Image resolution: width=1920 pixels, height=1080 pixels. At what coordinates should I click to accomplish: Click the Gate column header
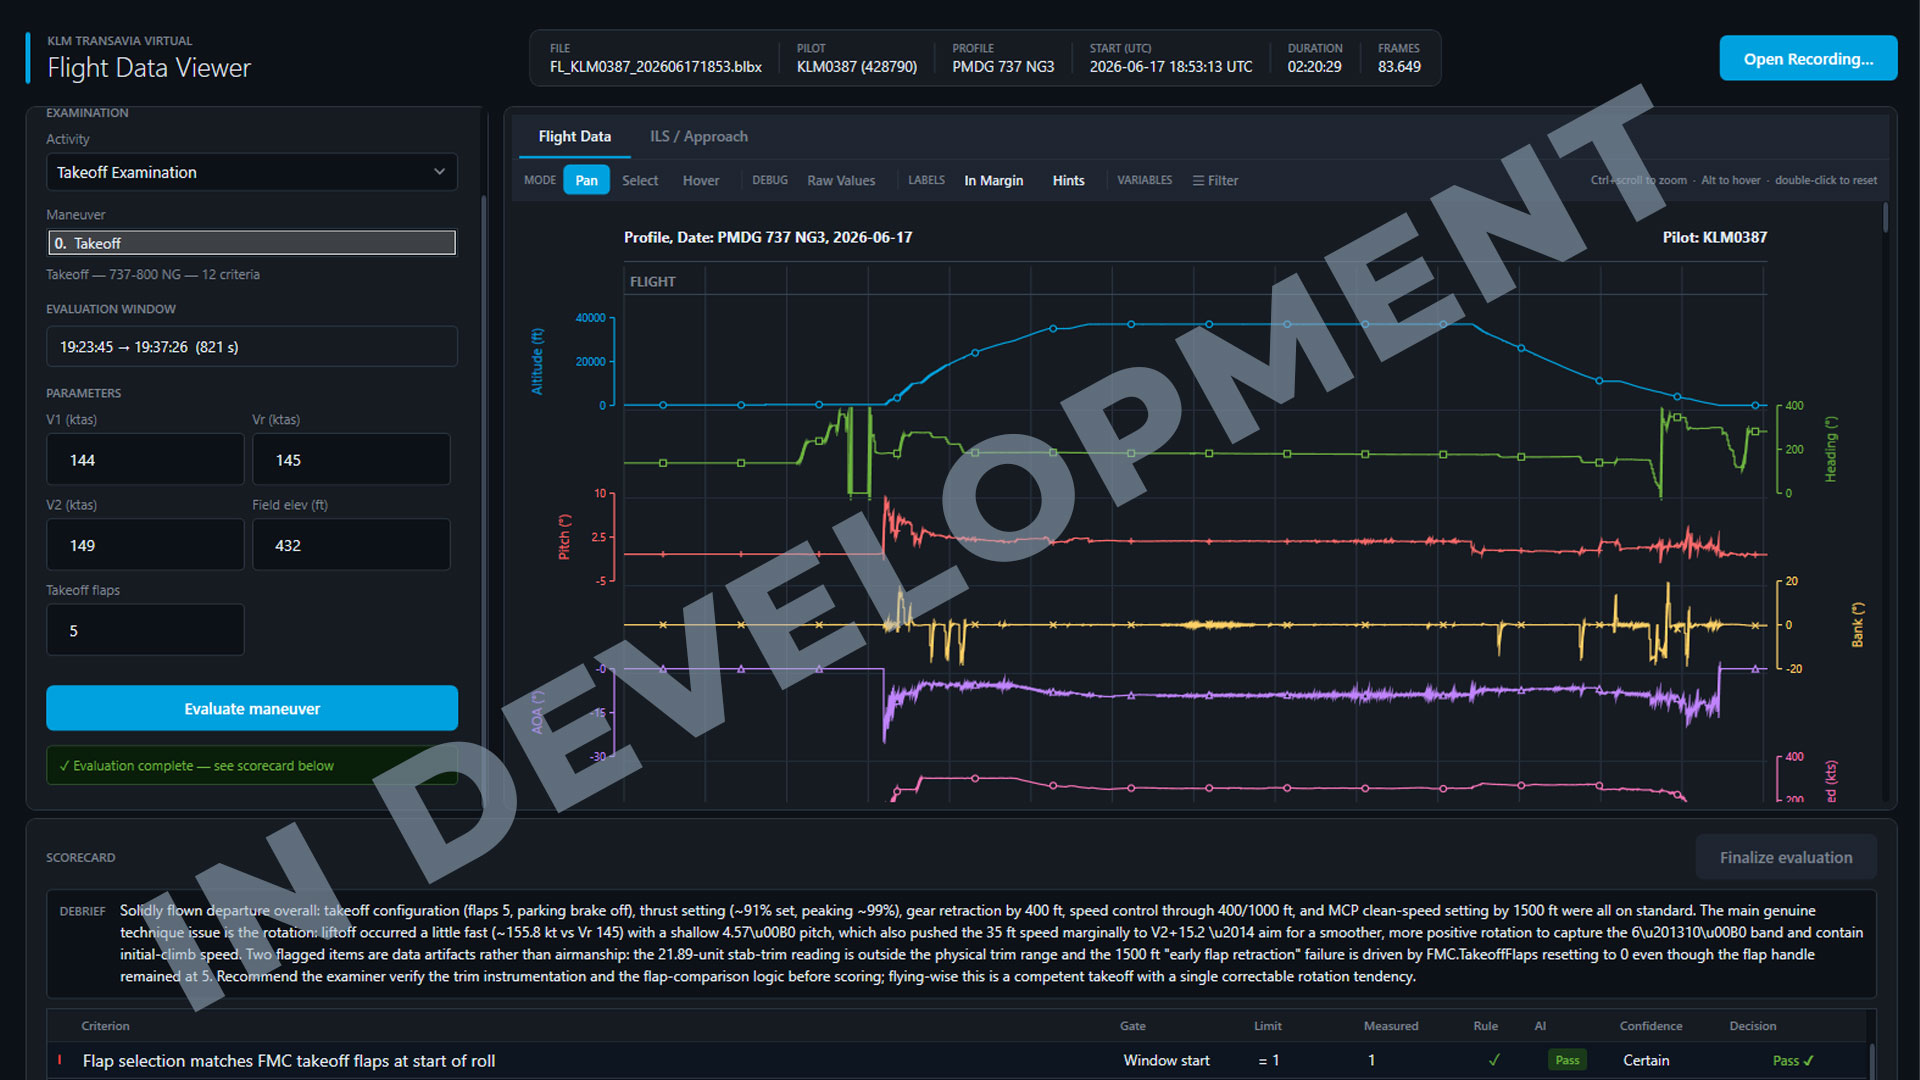pyautogui.click(x=1133, y=1026)
